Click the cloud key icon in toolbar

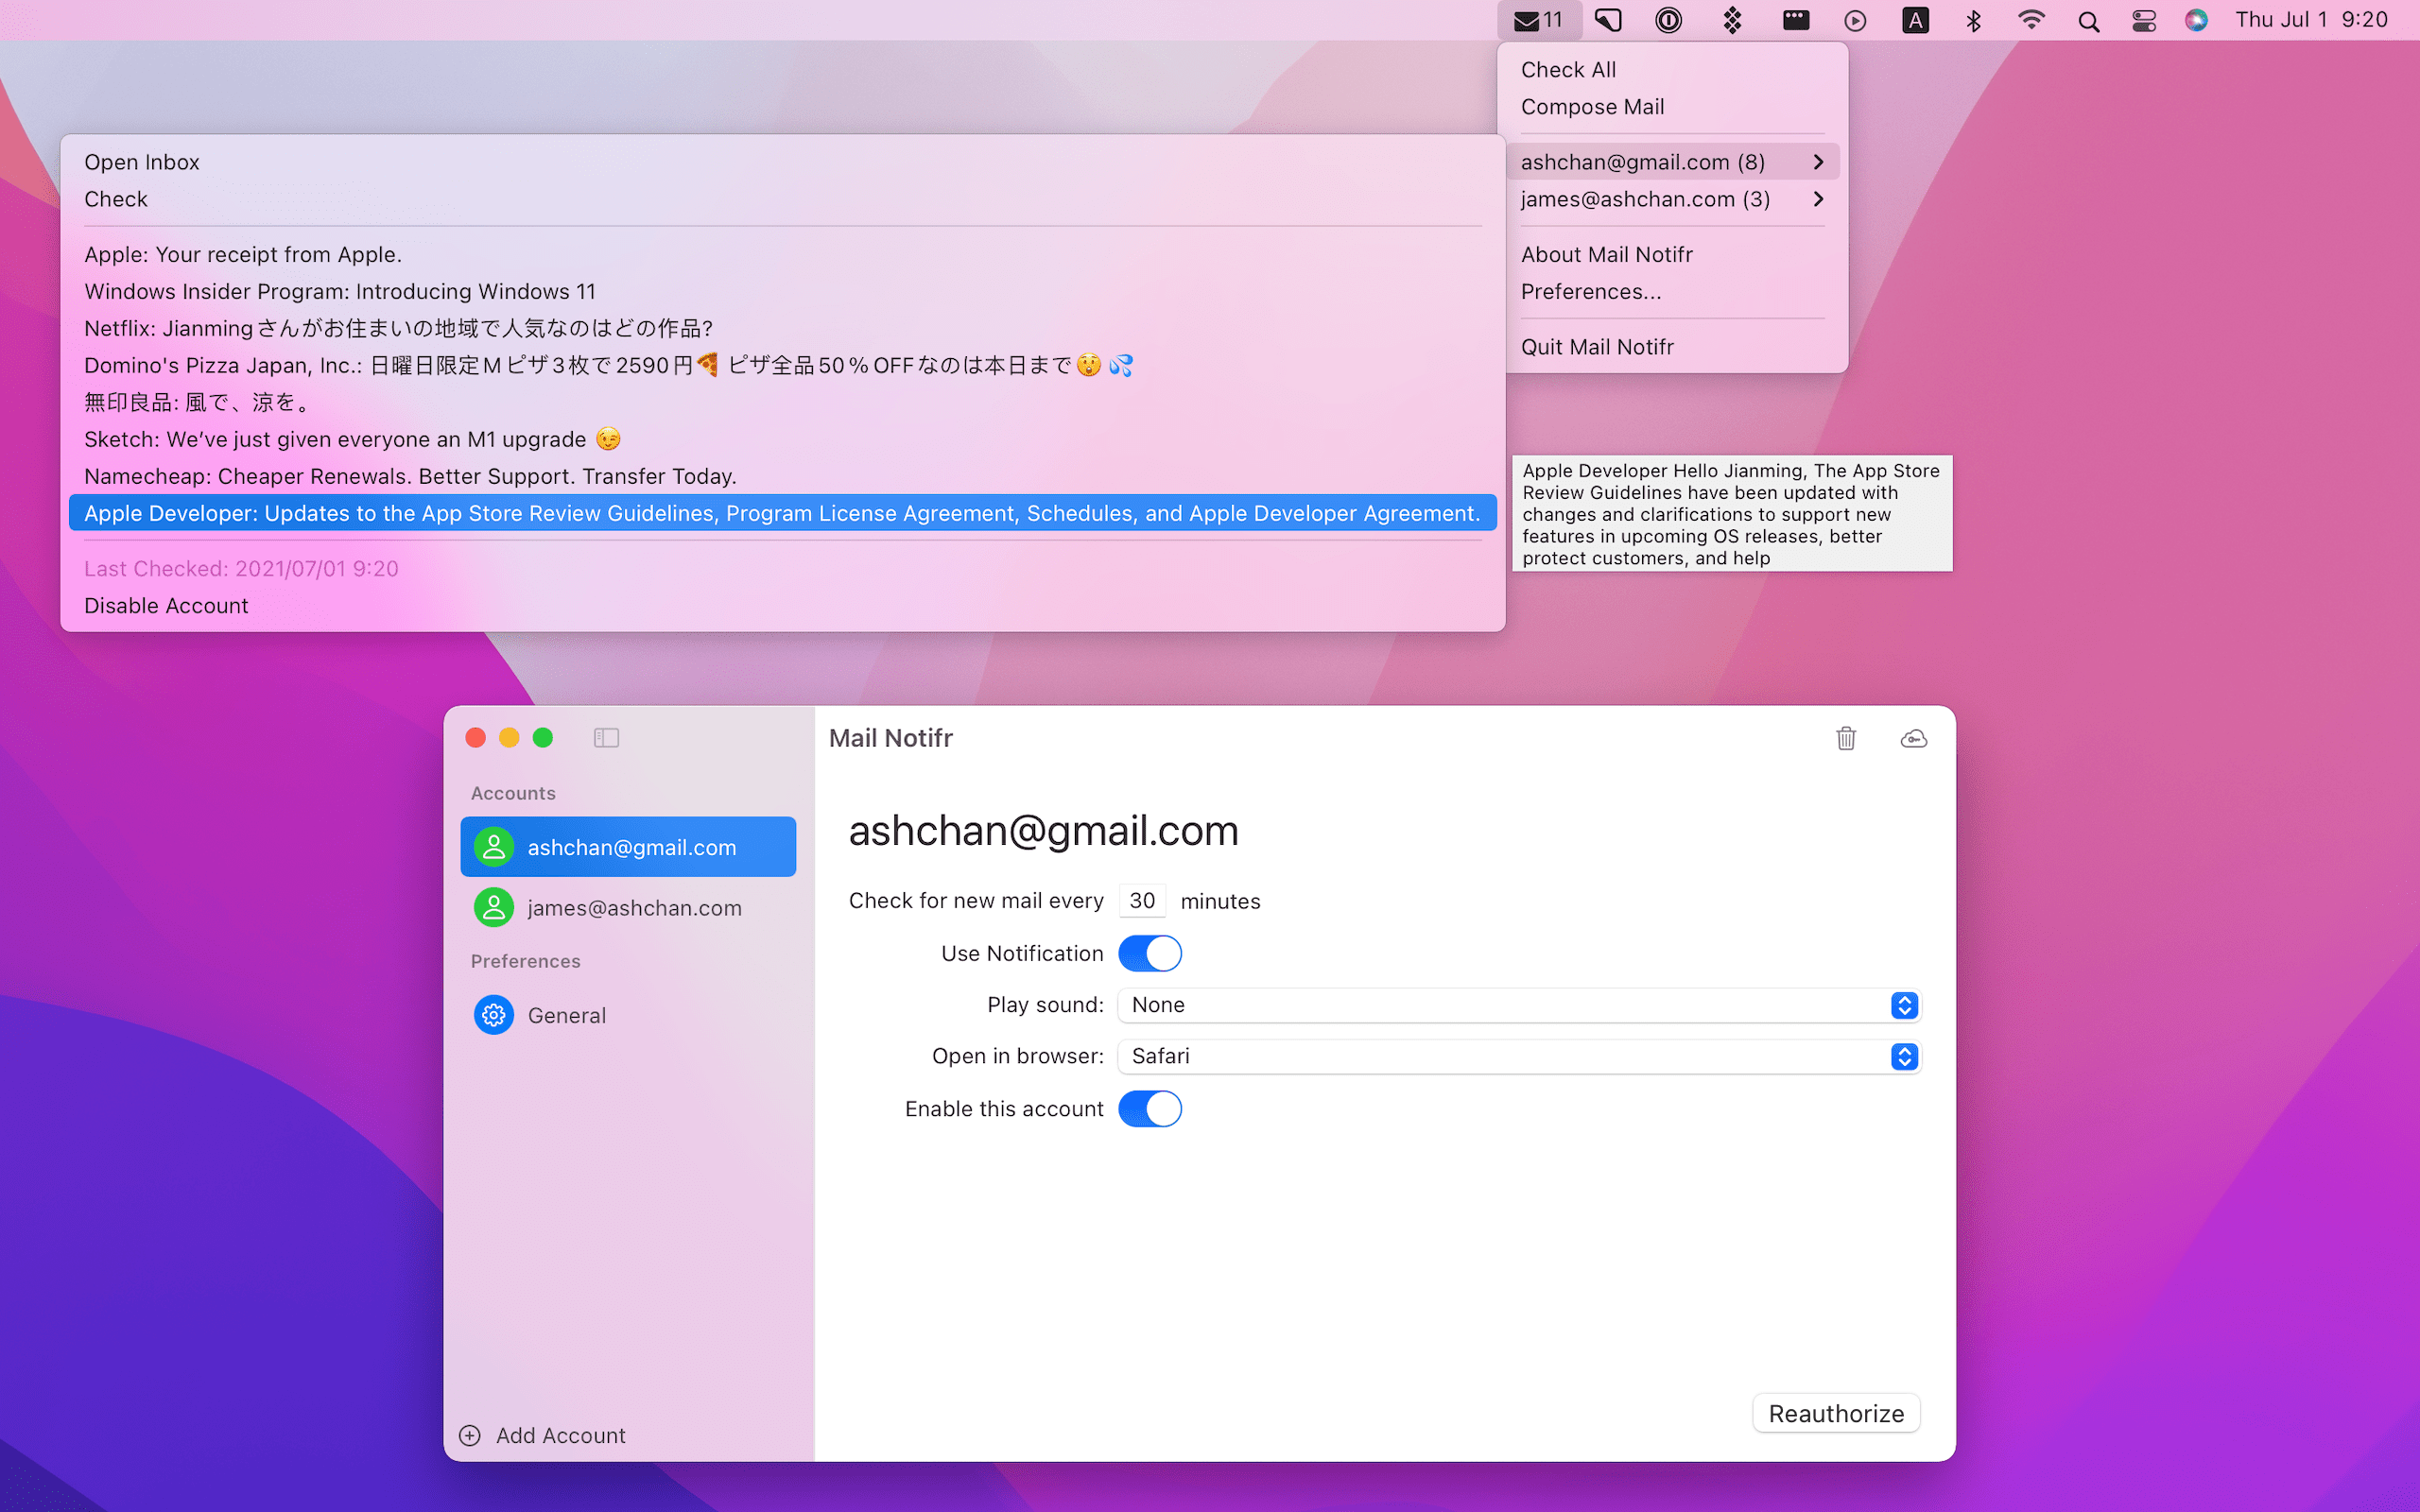point(1913,738)
